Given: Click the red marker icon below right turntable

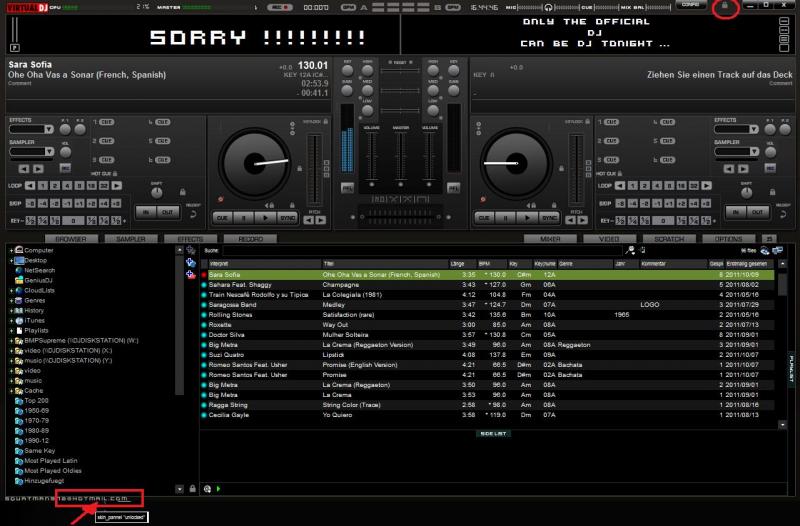Looking at the screenshot, I should 482,199.
